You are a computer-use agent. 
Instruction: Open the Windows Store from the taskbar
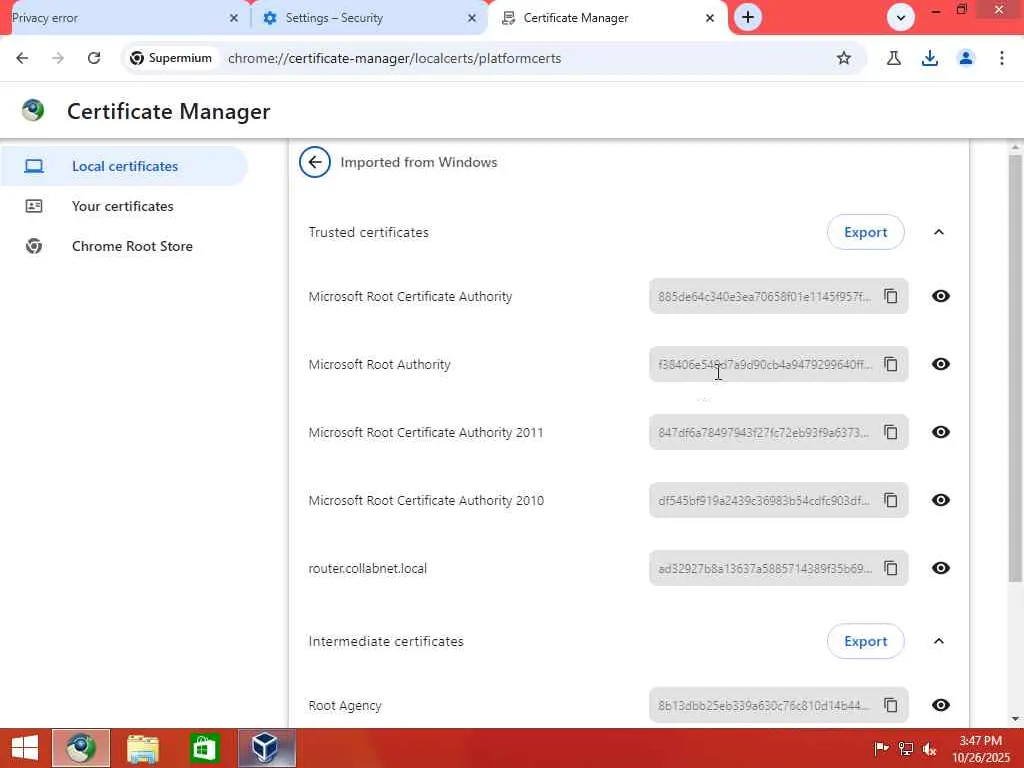pos(204,748)
